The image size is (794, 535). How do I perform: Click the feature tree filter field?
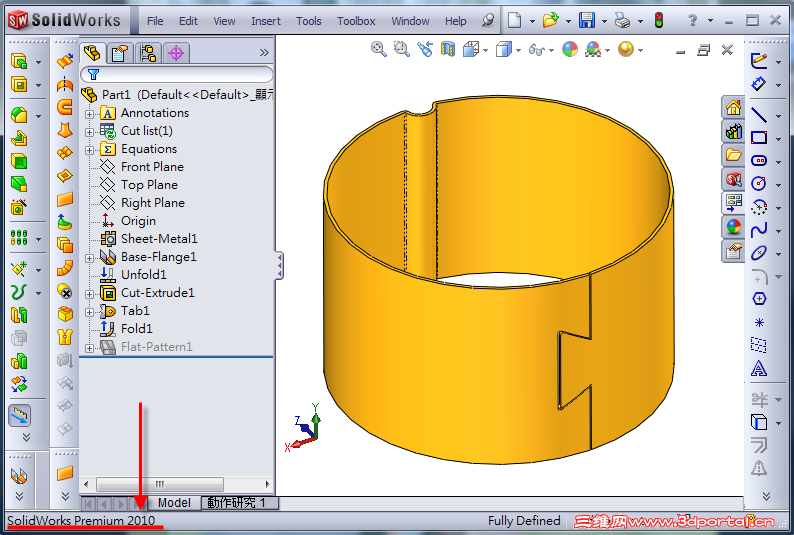[x=177, y=74]
